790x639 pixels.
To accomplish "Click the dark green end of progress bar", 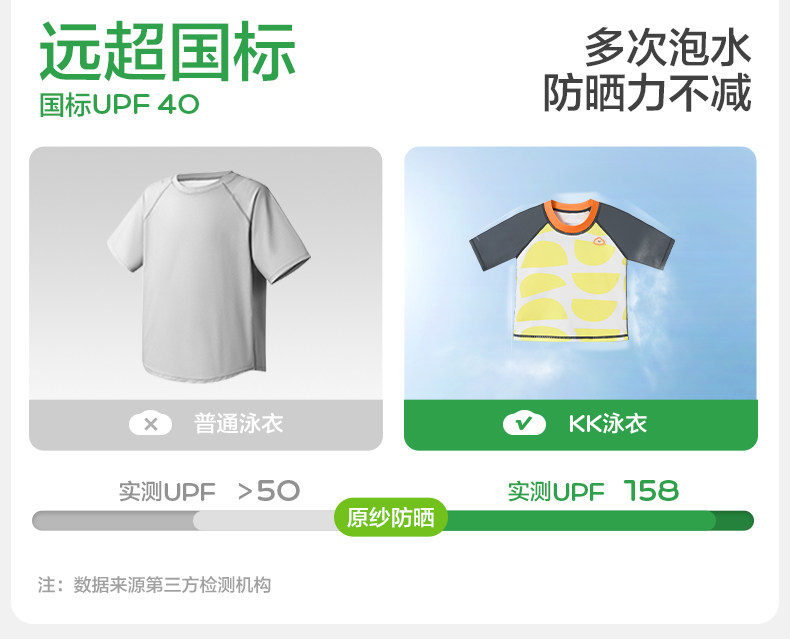I will (735, 521).
